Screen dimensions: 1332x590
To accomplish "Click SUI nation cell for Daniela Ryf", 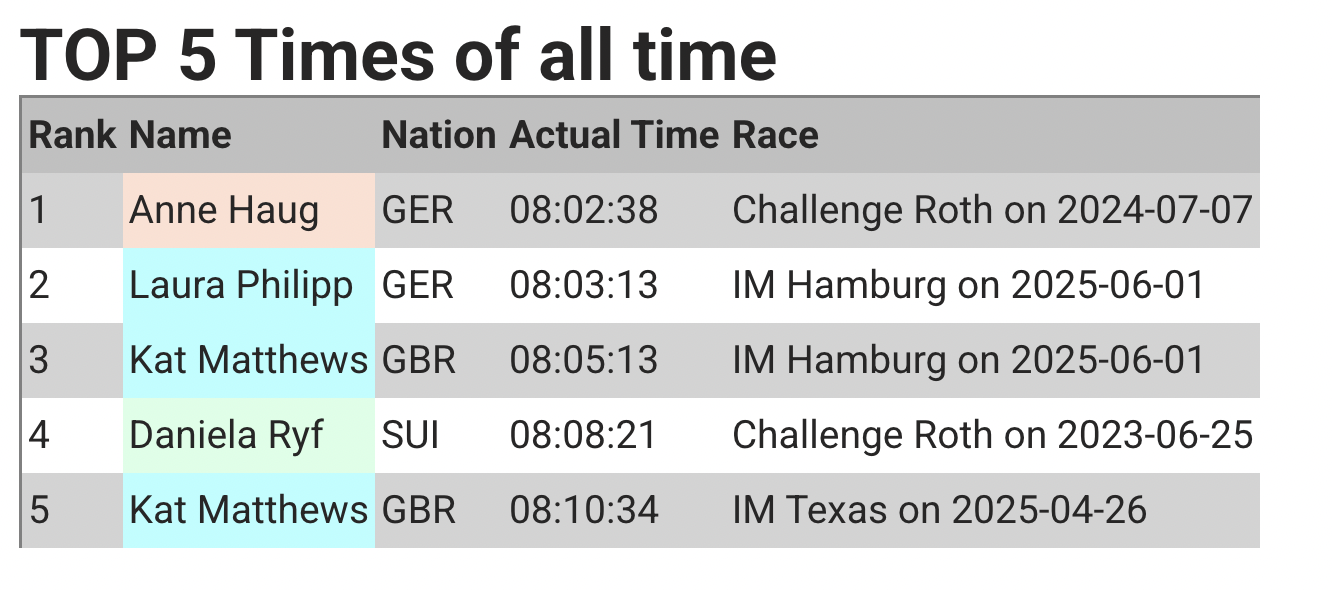I will coord(411,435).
